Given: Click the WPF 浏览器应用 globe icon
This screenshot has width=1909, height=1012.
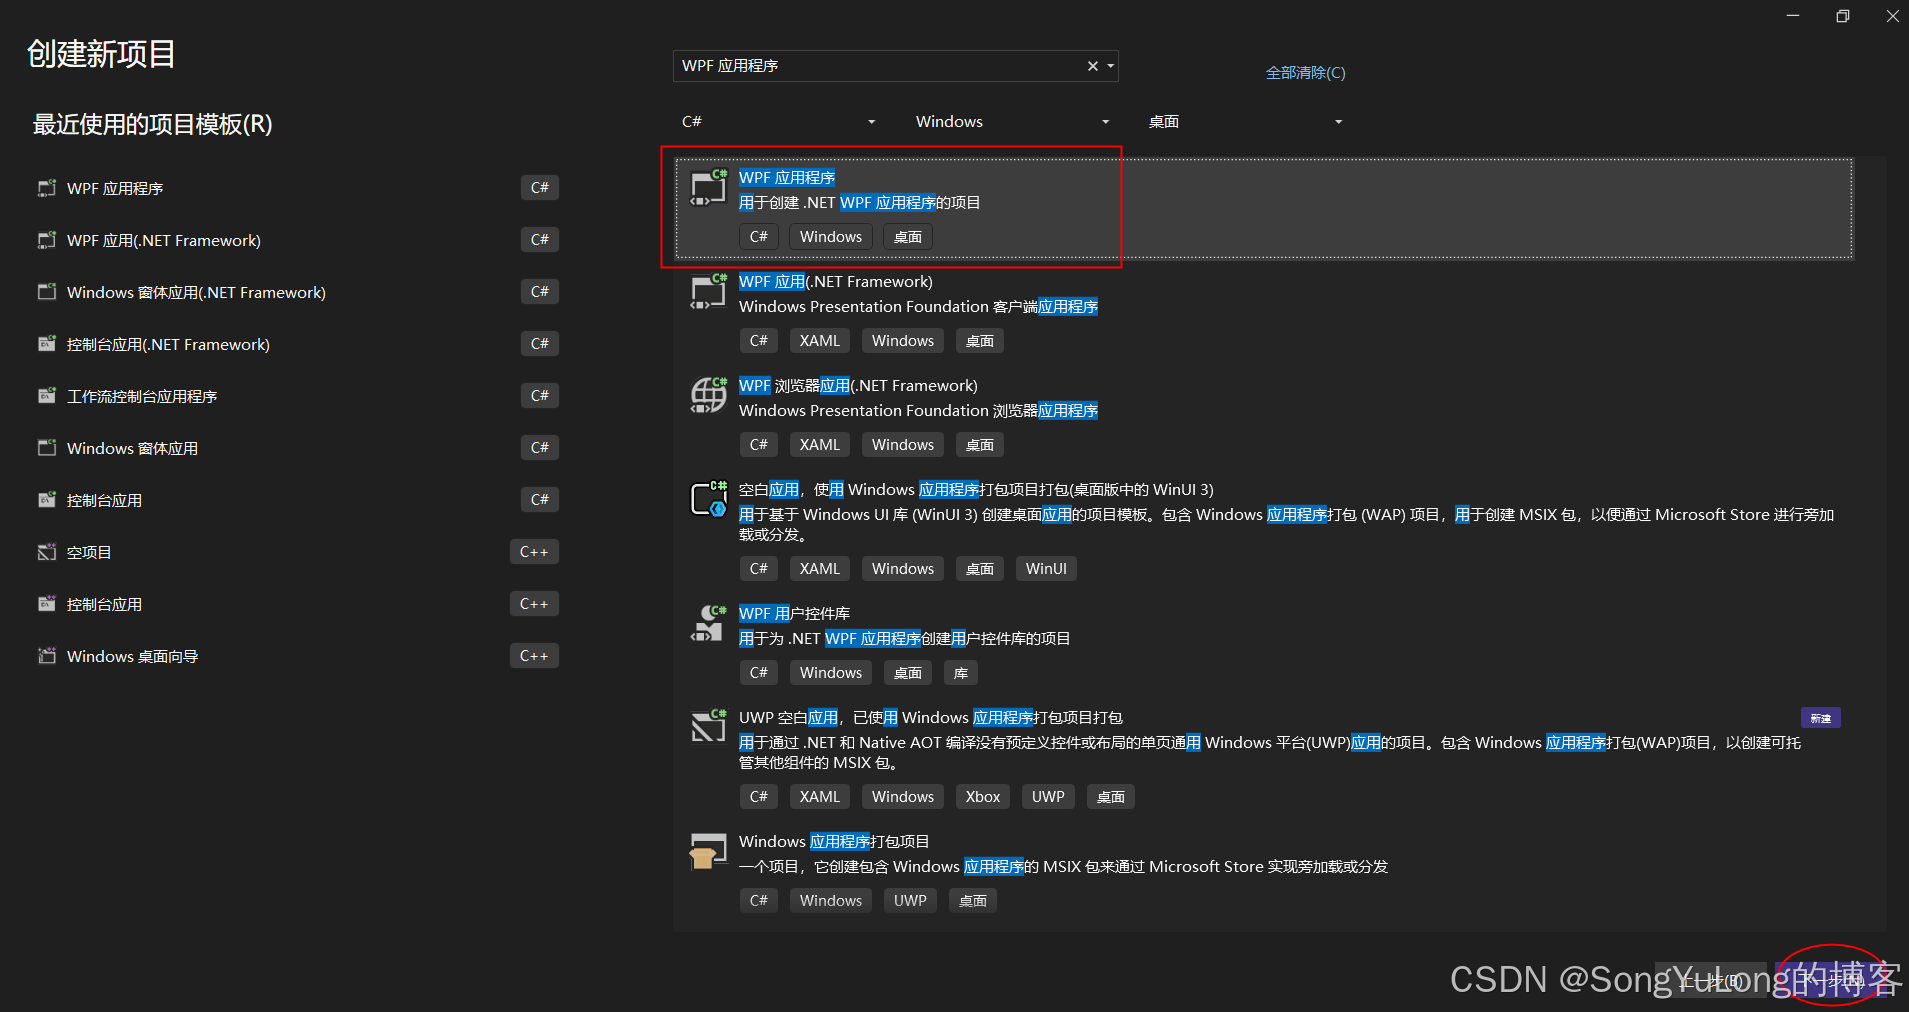Looking at the screenshot, I should tap(709, 395).
